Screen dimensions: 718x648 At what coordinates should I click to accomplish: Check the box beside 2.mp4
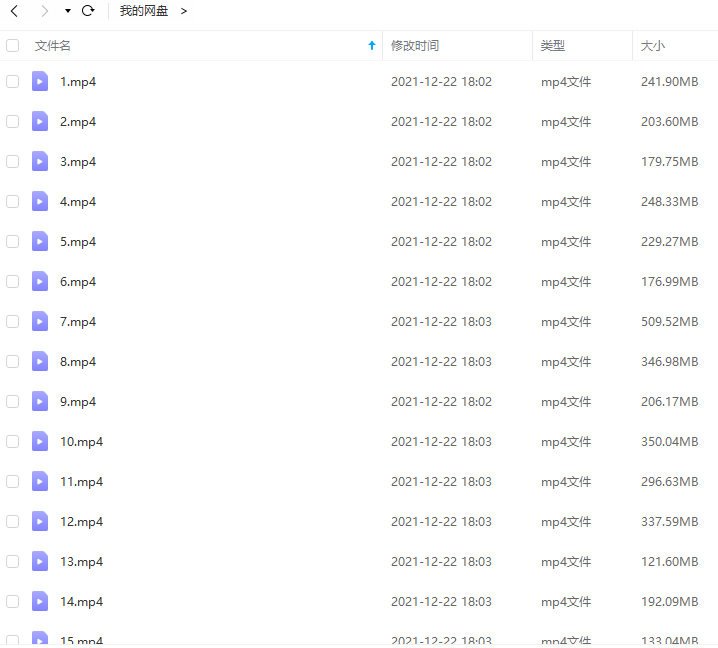point(13,122)
